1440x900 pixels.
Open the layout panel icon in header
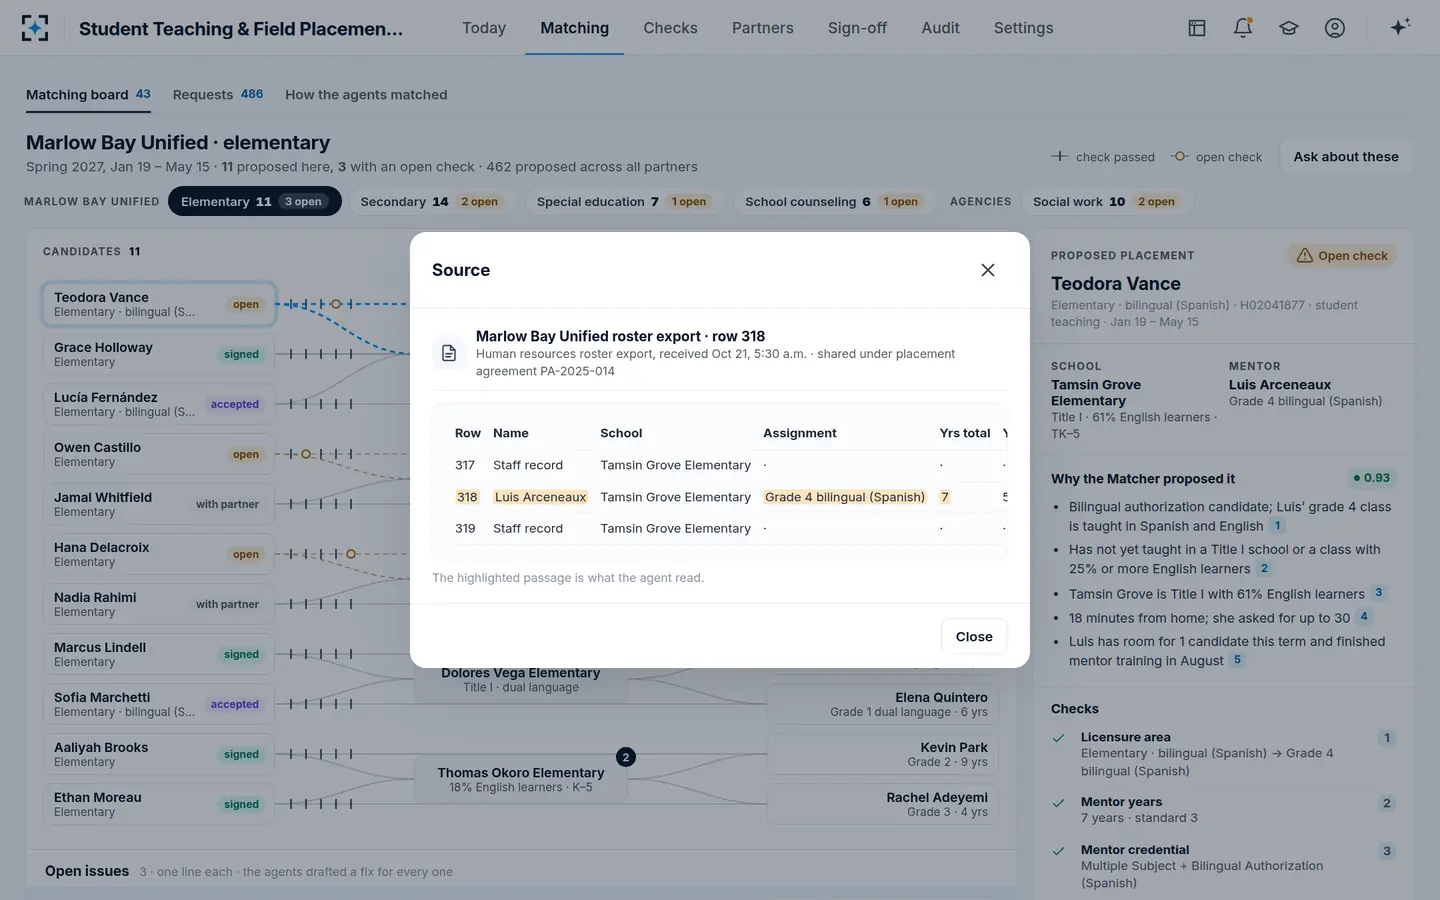(1197, 28)
